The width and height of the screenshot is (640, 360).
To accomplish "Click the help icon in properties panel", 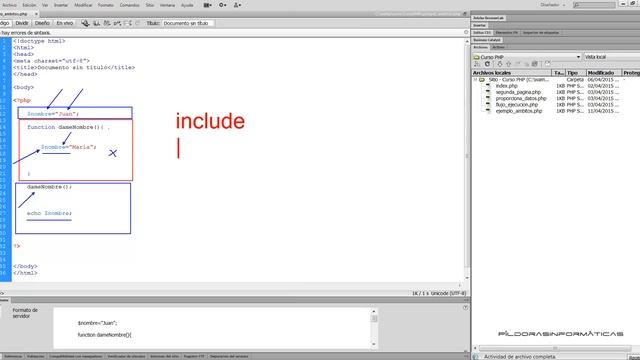I will [465, 308].
